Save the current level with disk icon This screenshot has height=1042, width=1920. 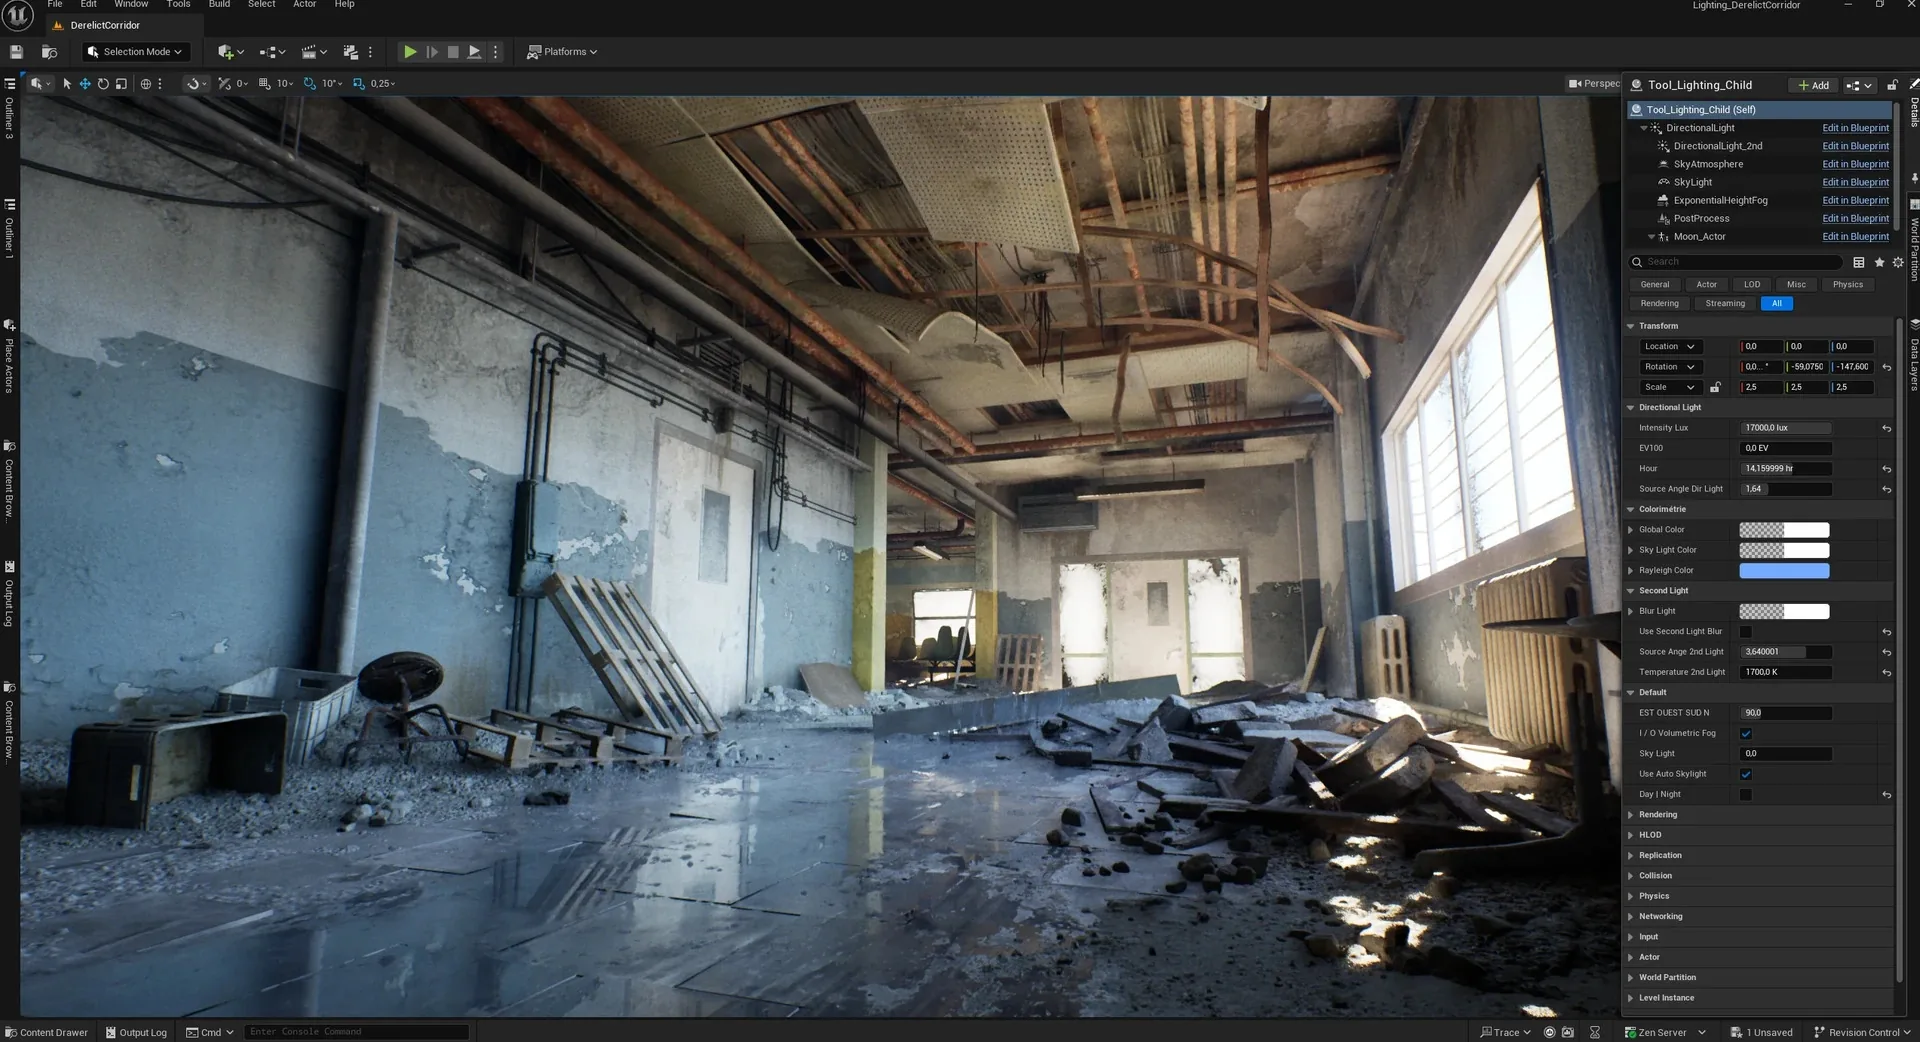(x=16, y=52)
